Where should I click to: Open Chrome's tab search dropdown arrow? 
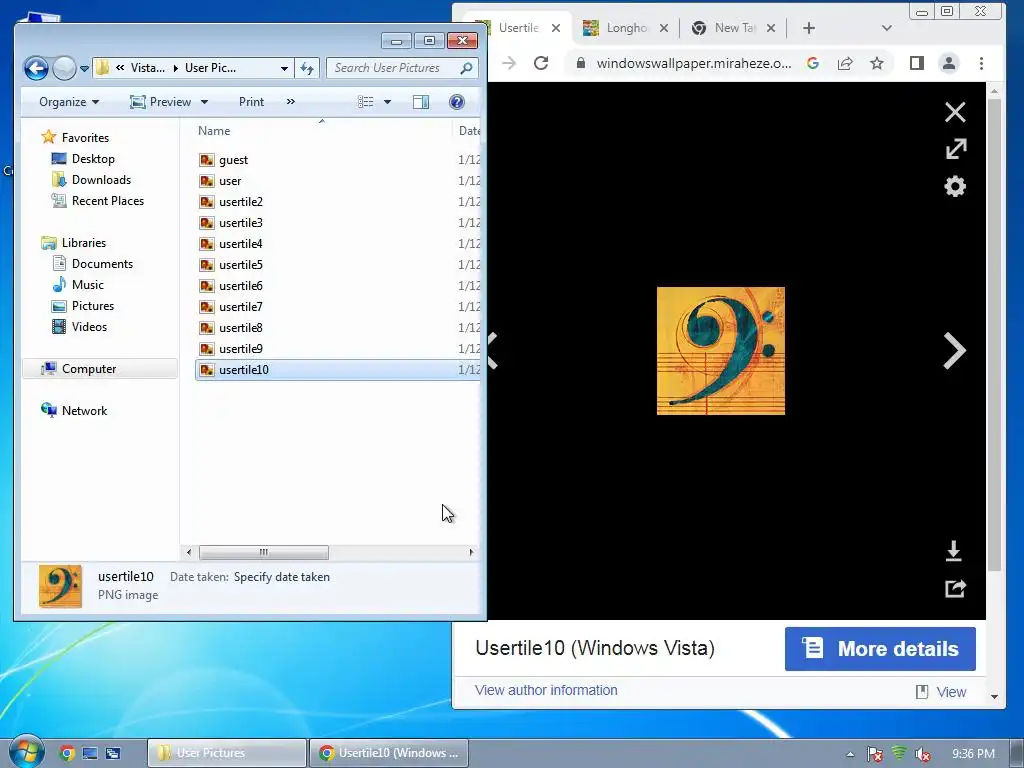[886, 28]
